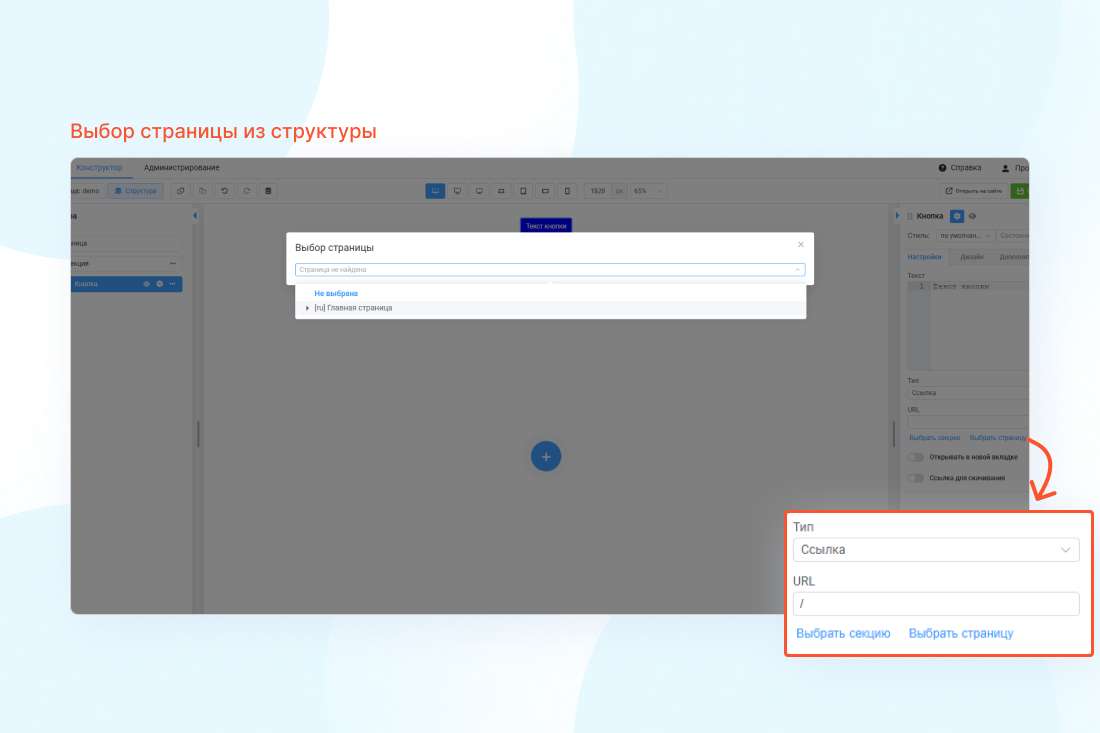Click the gear icon on Кнопка layer row
Image resolution: width=1100 pixels, height=733 pixels.
159,284
